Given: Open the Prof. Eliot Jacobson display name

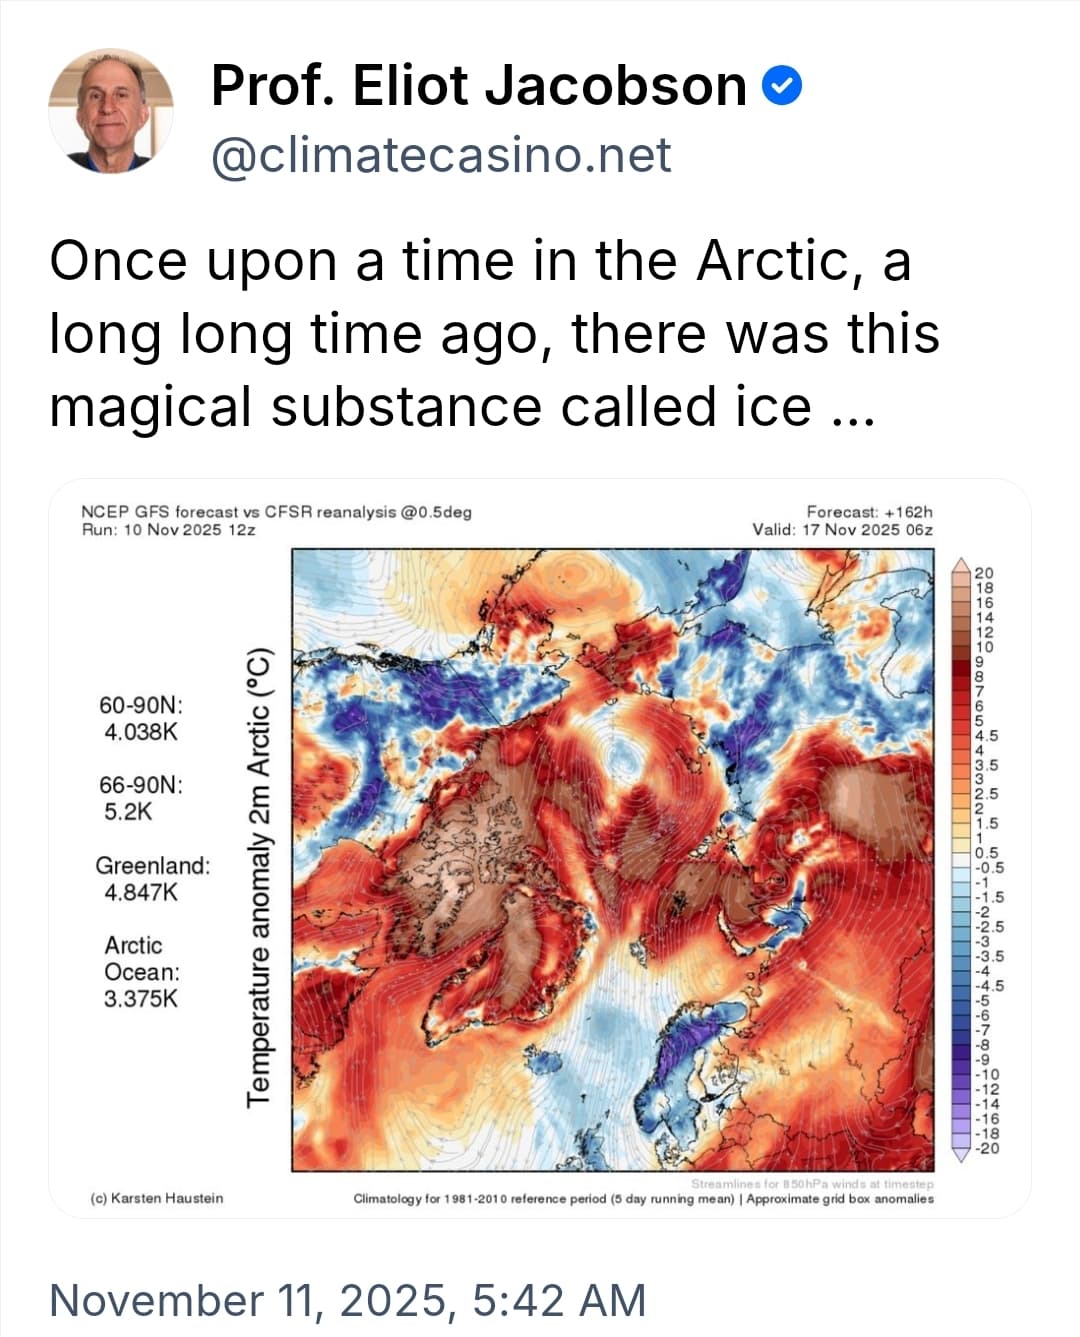Looking at the screenshot, I should 478,87.
